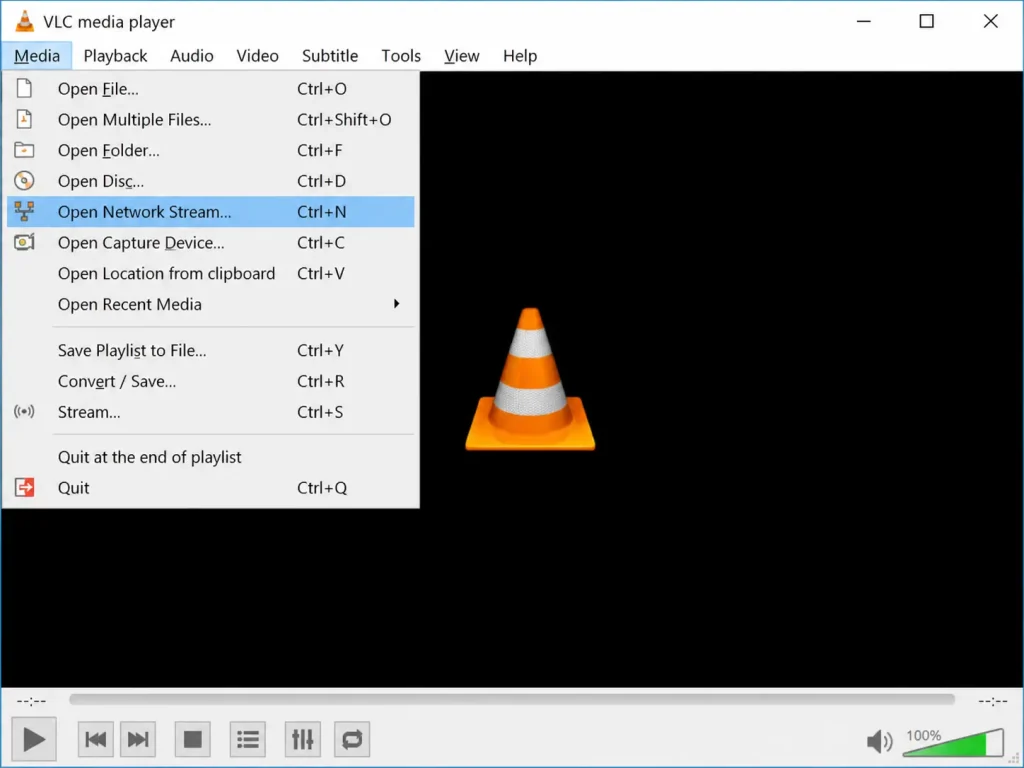Viewport: 1024px width, 768px height.
Task: Mute audio with the speaker icon
Action: (x=878, y=741)
